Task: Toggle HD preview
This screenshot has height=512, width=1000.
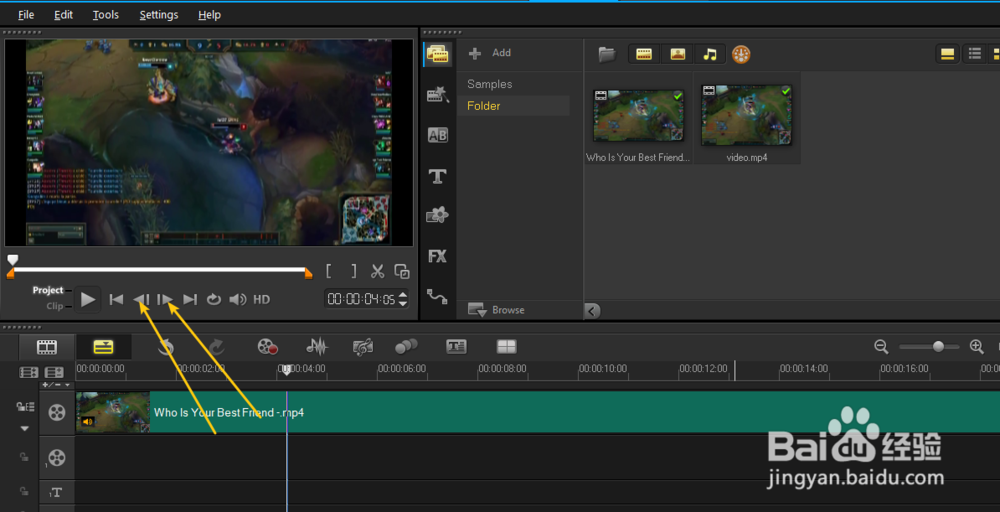Action: point(261,299)
